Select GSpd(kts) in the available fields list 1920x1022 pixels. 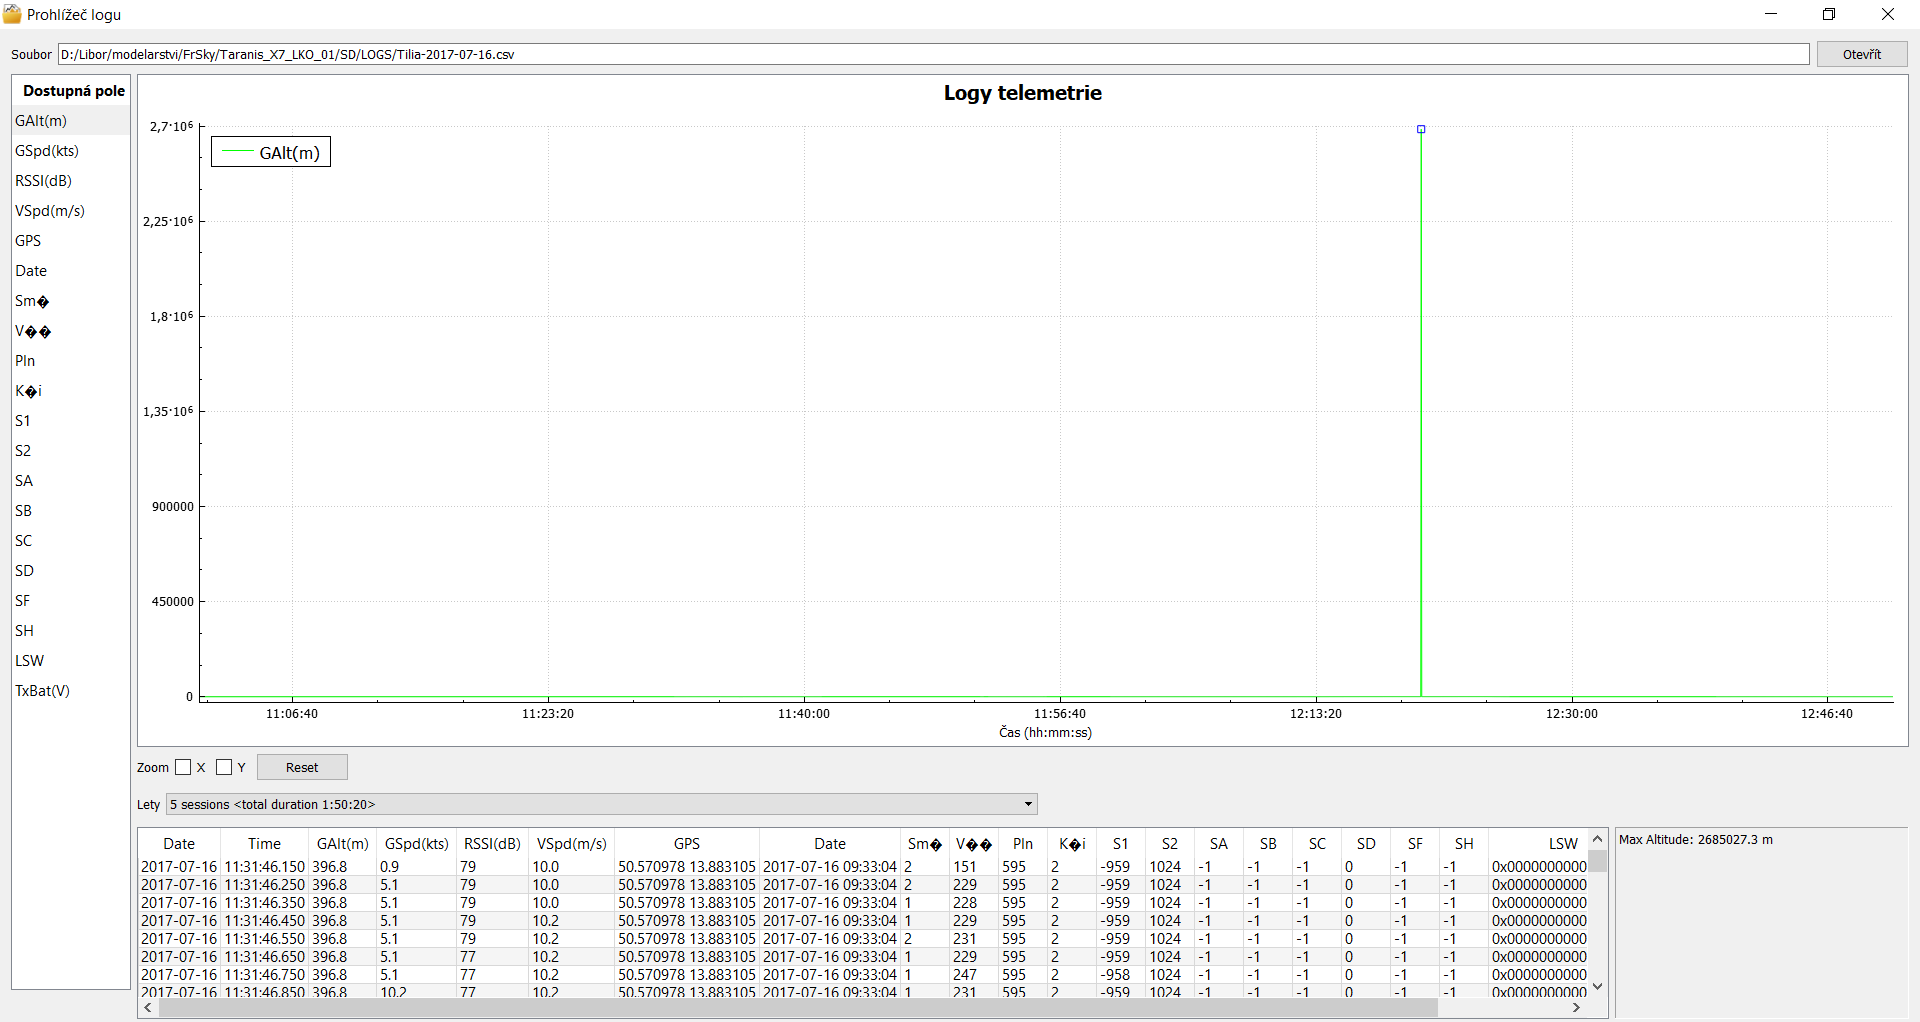click(71, 150)
